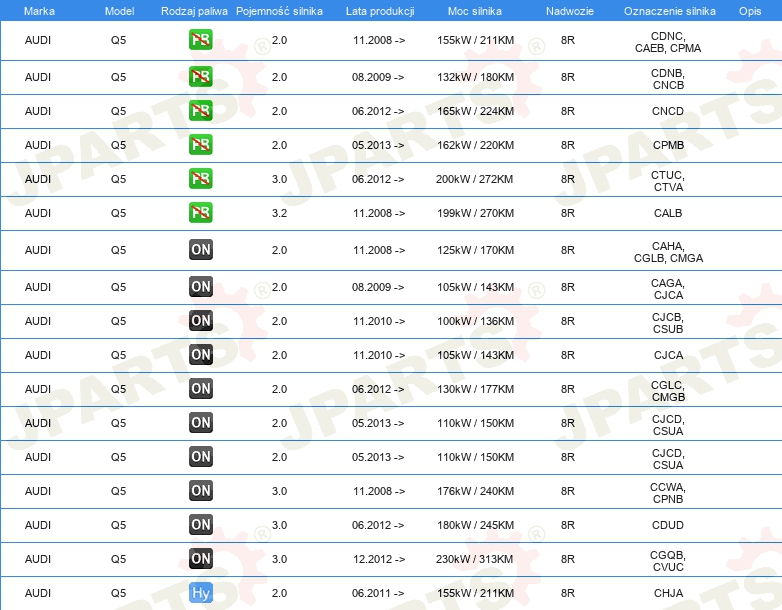
Task: Click the Opis column header
Action: [x=749, y=10]
